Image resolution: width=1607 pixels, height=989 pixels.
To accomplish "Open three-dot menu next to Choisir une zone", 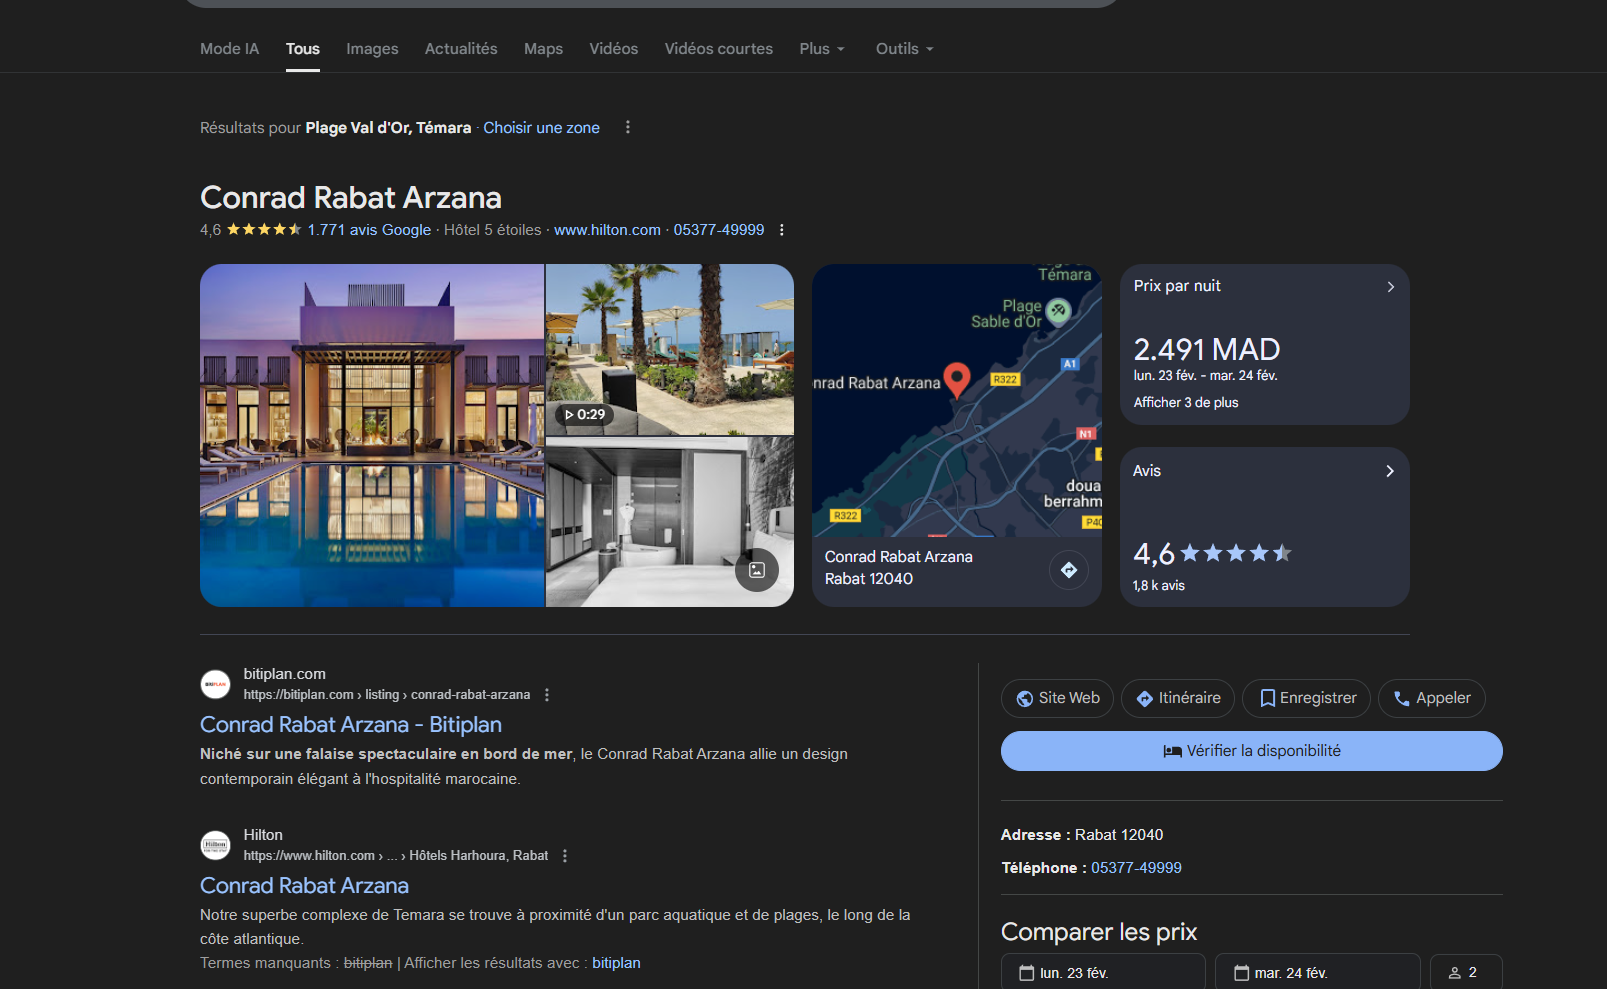I will click(x=628, y=127).
